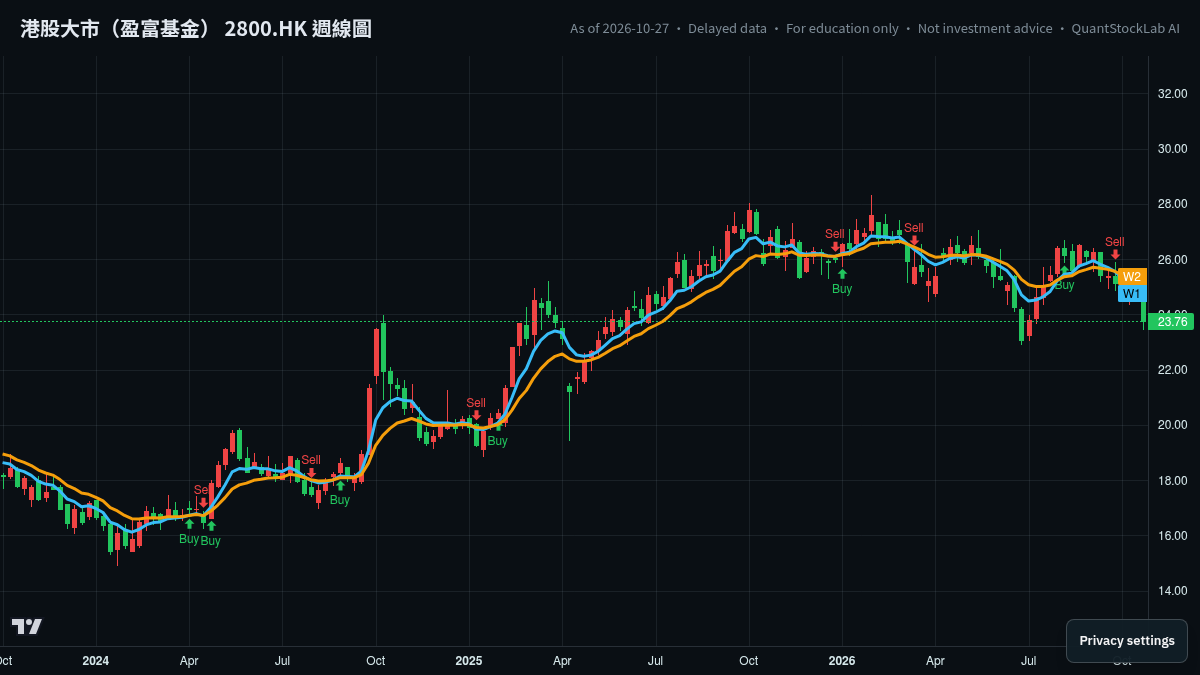Click the 18.00 price axis label

[1171, 481]
